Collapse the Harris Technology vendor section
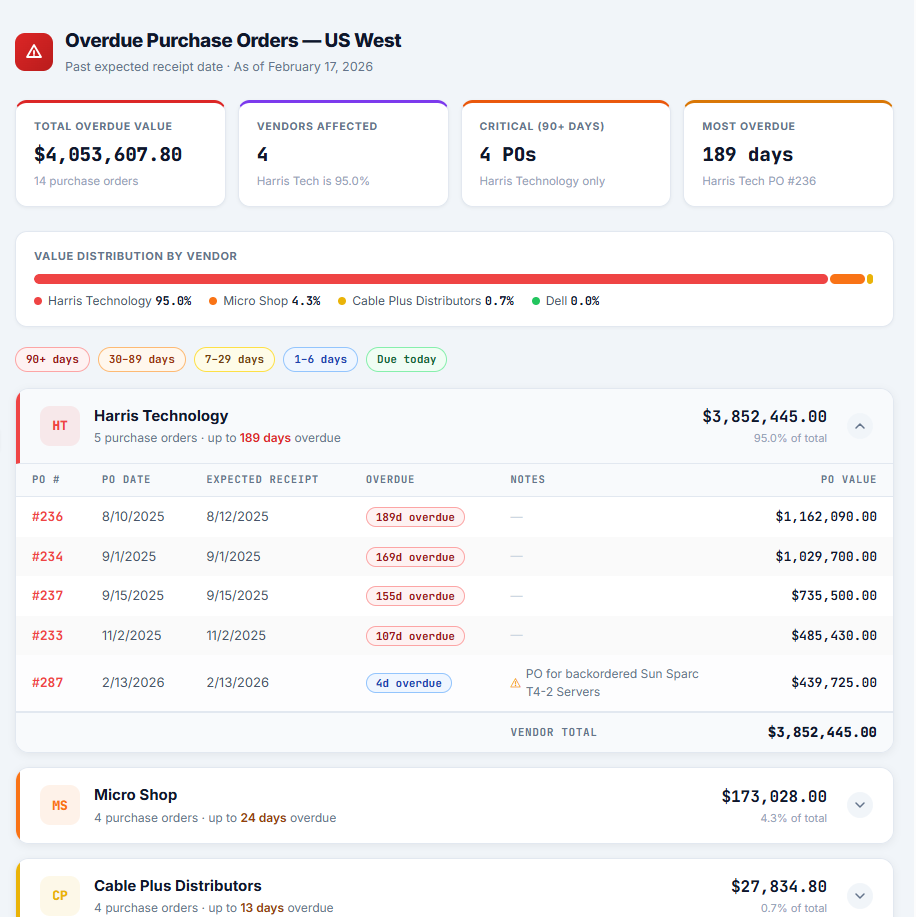 coord(860,426)
